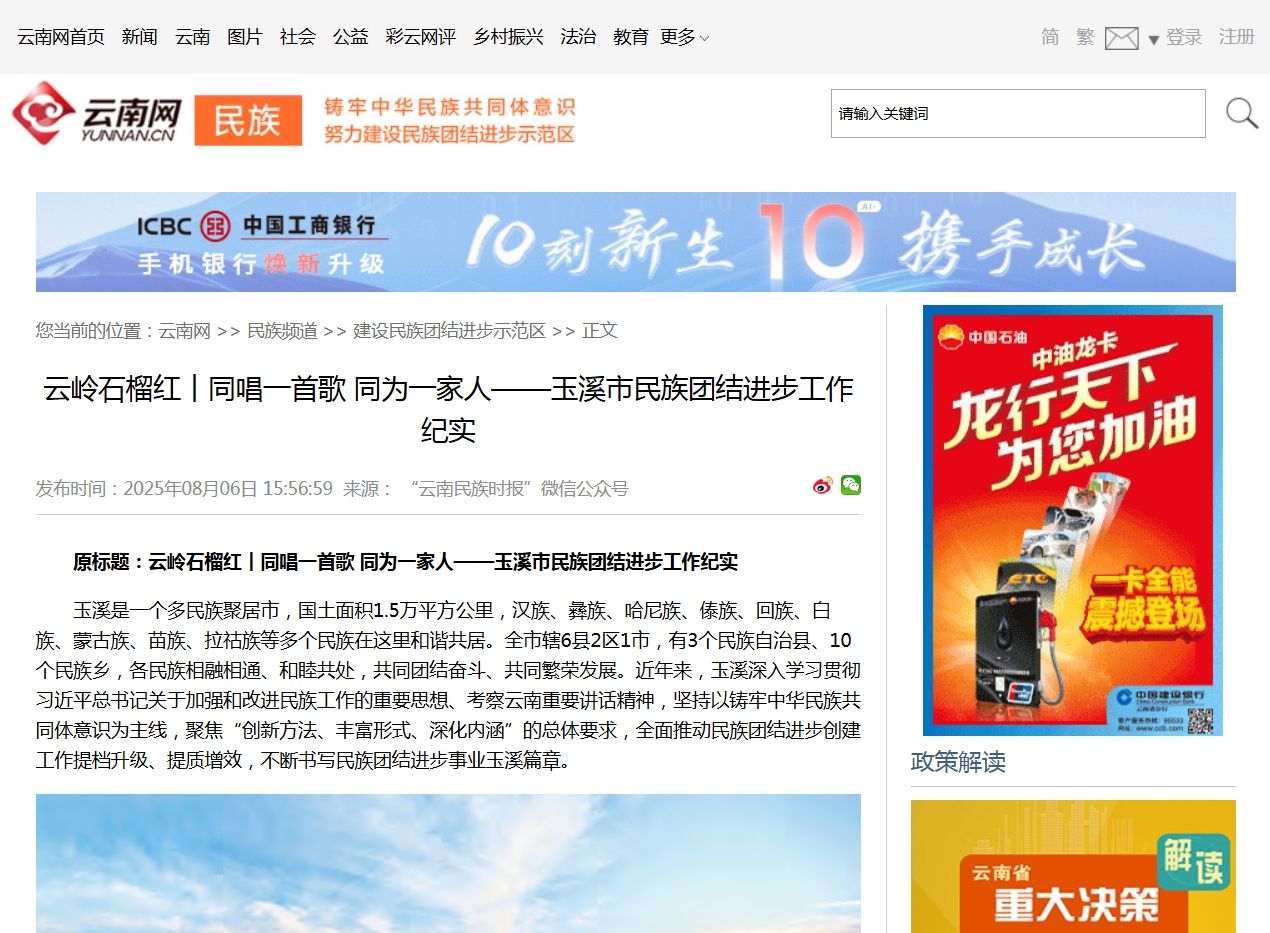The height and width of the screenshot is (933, 1270).
Task: Click the 登录 login link
Action: (x=1184, y=37)
